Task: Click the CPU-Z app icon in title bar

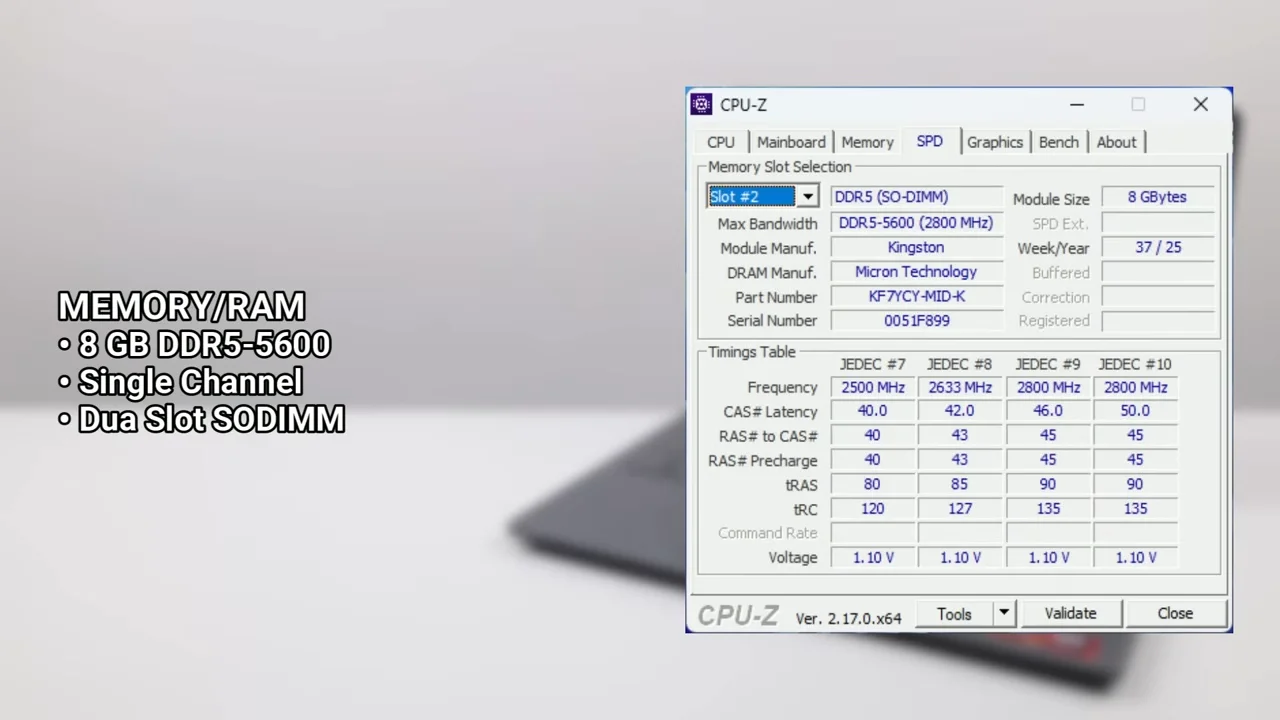Action: 701,104
